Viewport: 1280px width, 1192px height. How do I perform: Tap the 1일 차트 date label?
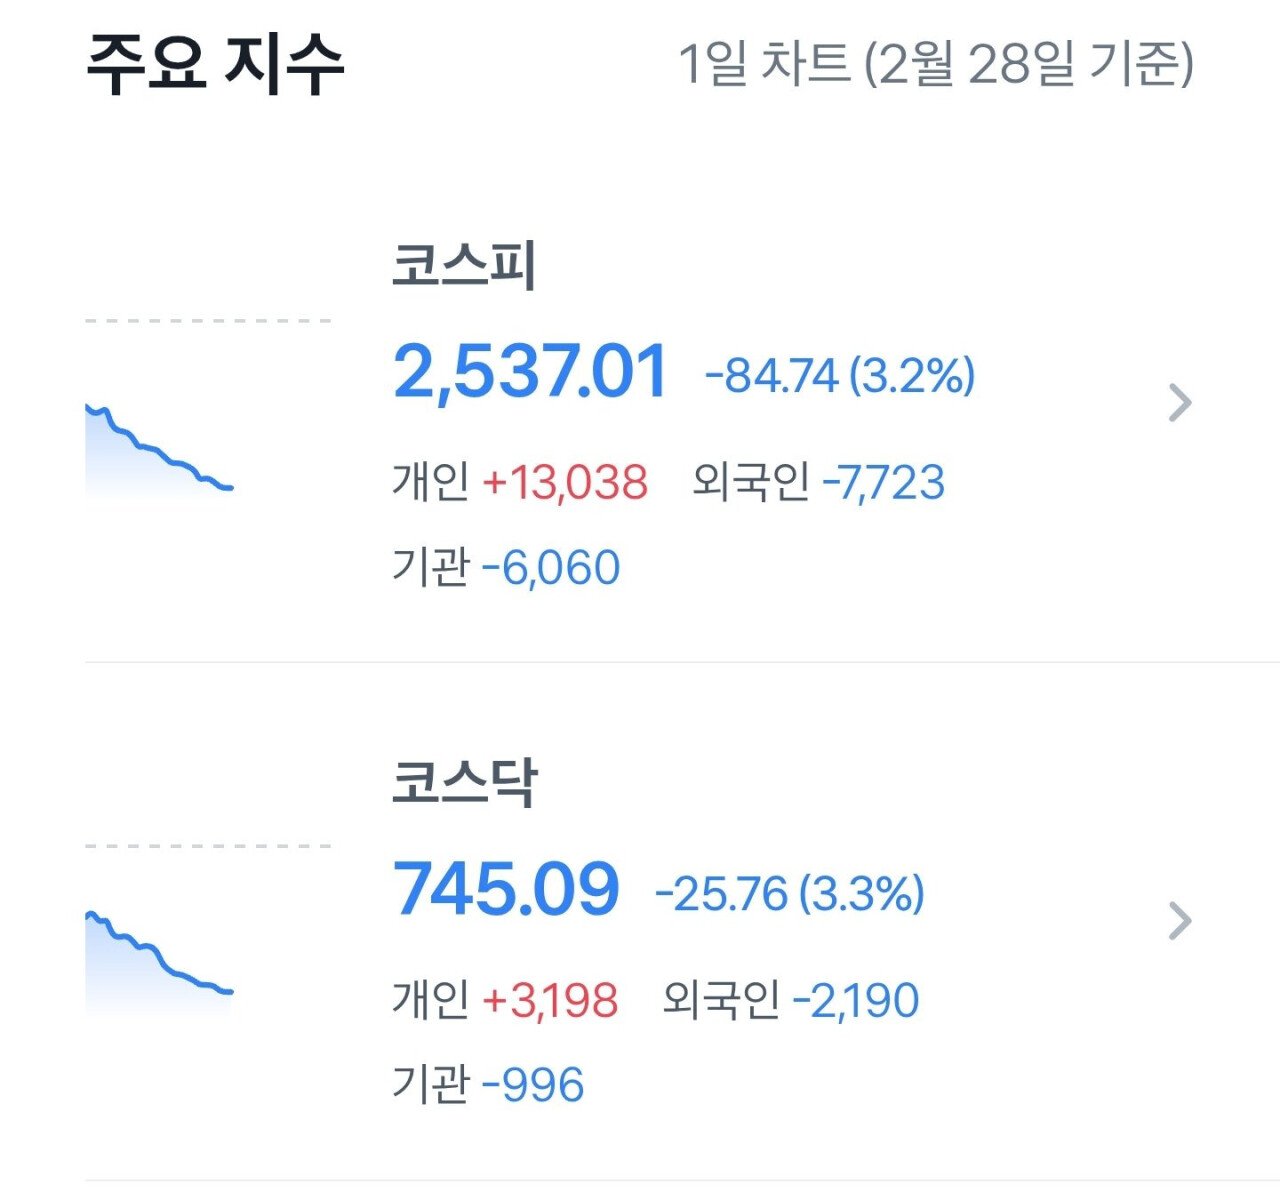(x=935, y=64)
